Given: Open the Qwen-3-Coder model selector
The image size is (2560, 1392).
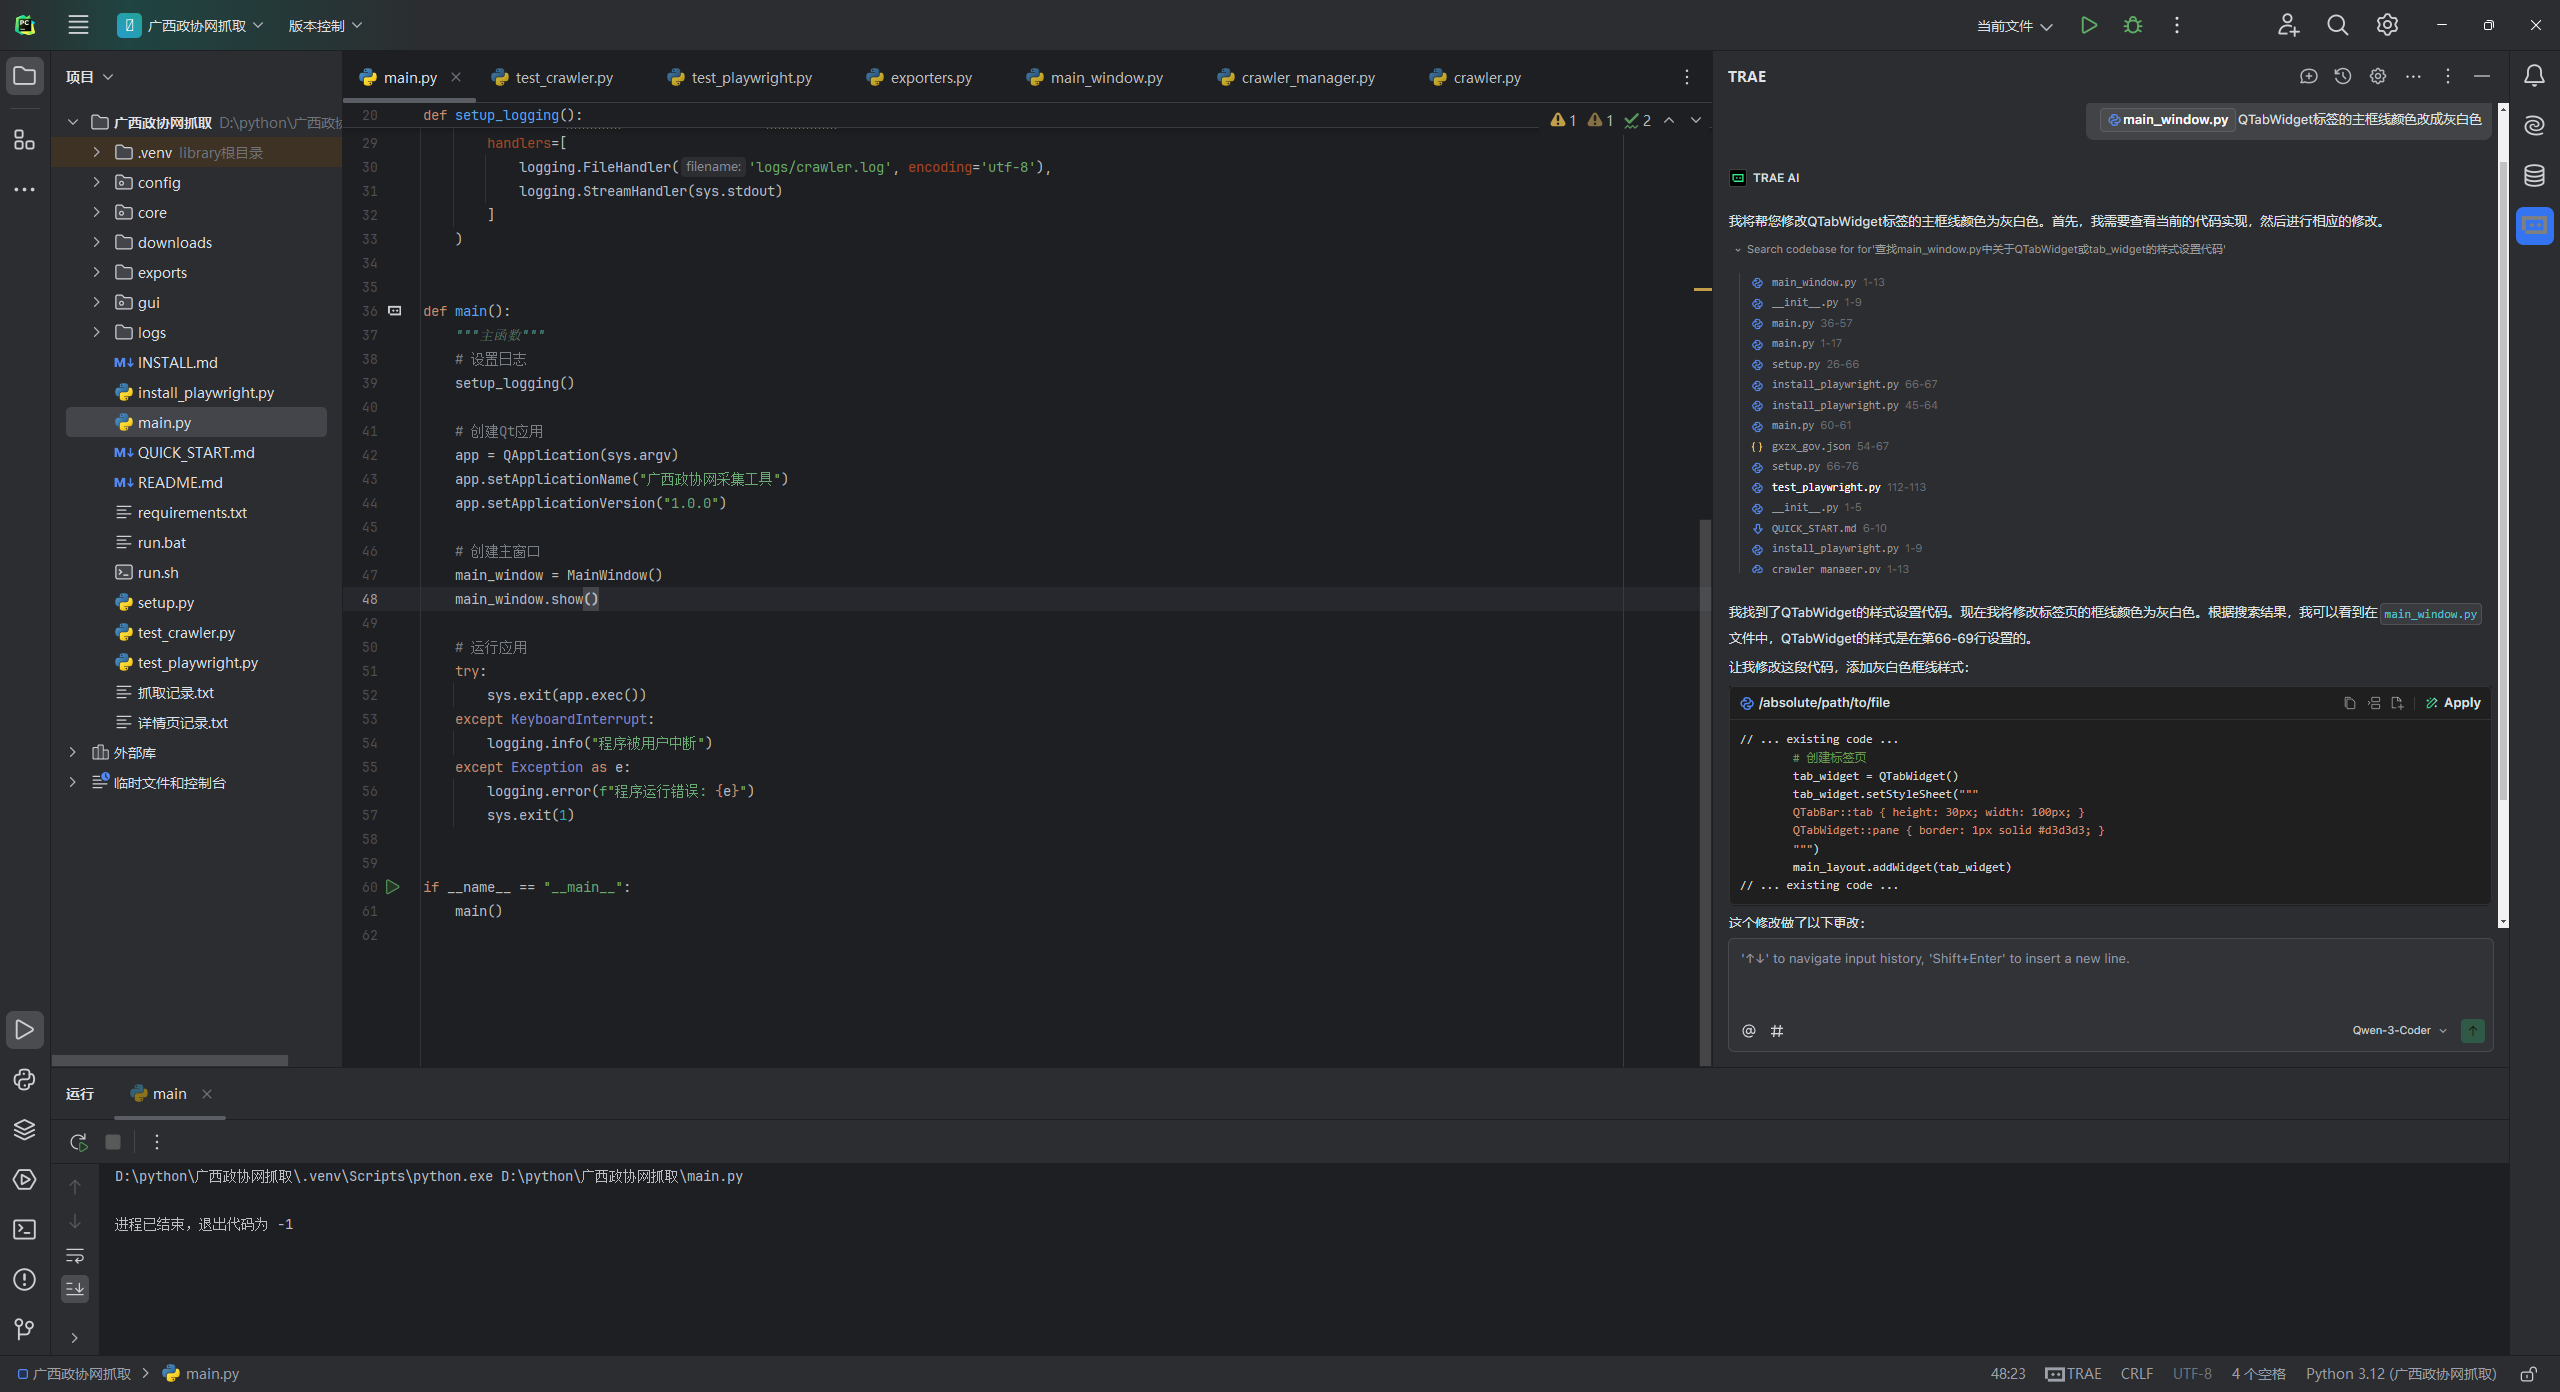Looking at the screenshot, I should (x=2396, y=1030).
